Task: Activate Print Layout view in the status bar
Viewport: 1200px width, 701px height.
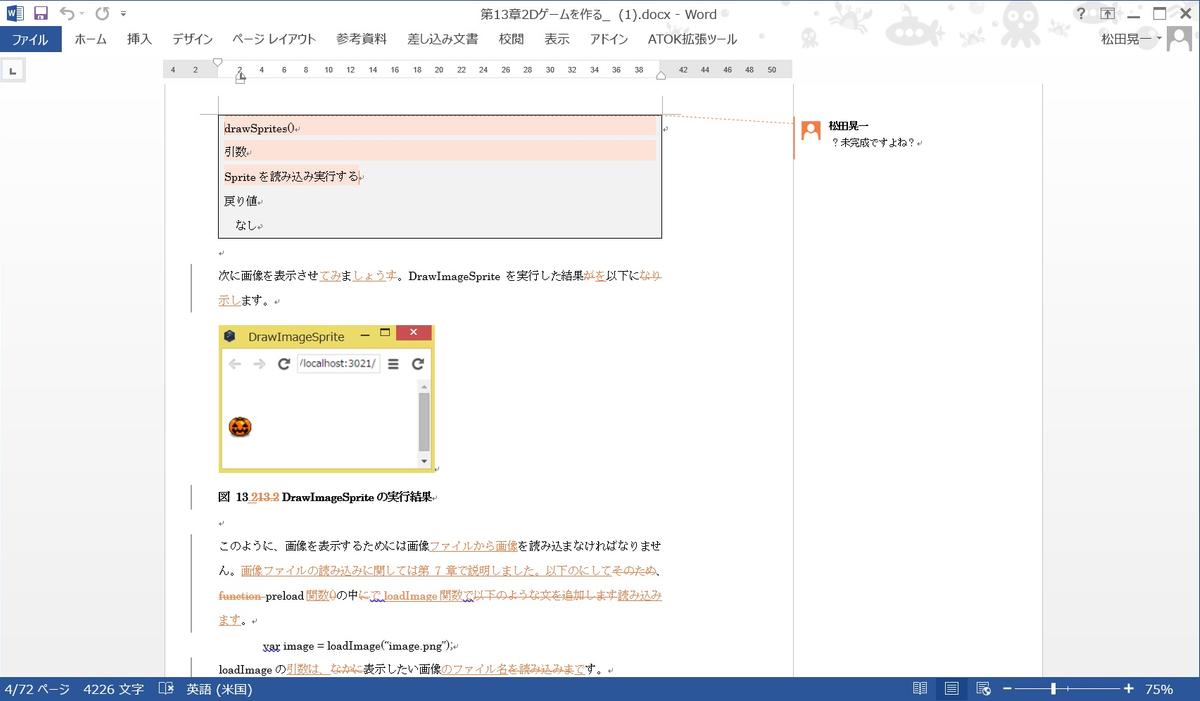Action: 951,689
